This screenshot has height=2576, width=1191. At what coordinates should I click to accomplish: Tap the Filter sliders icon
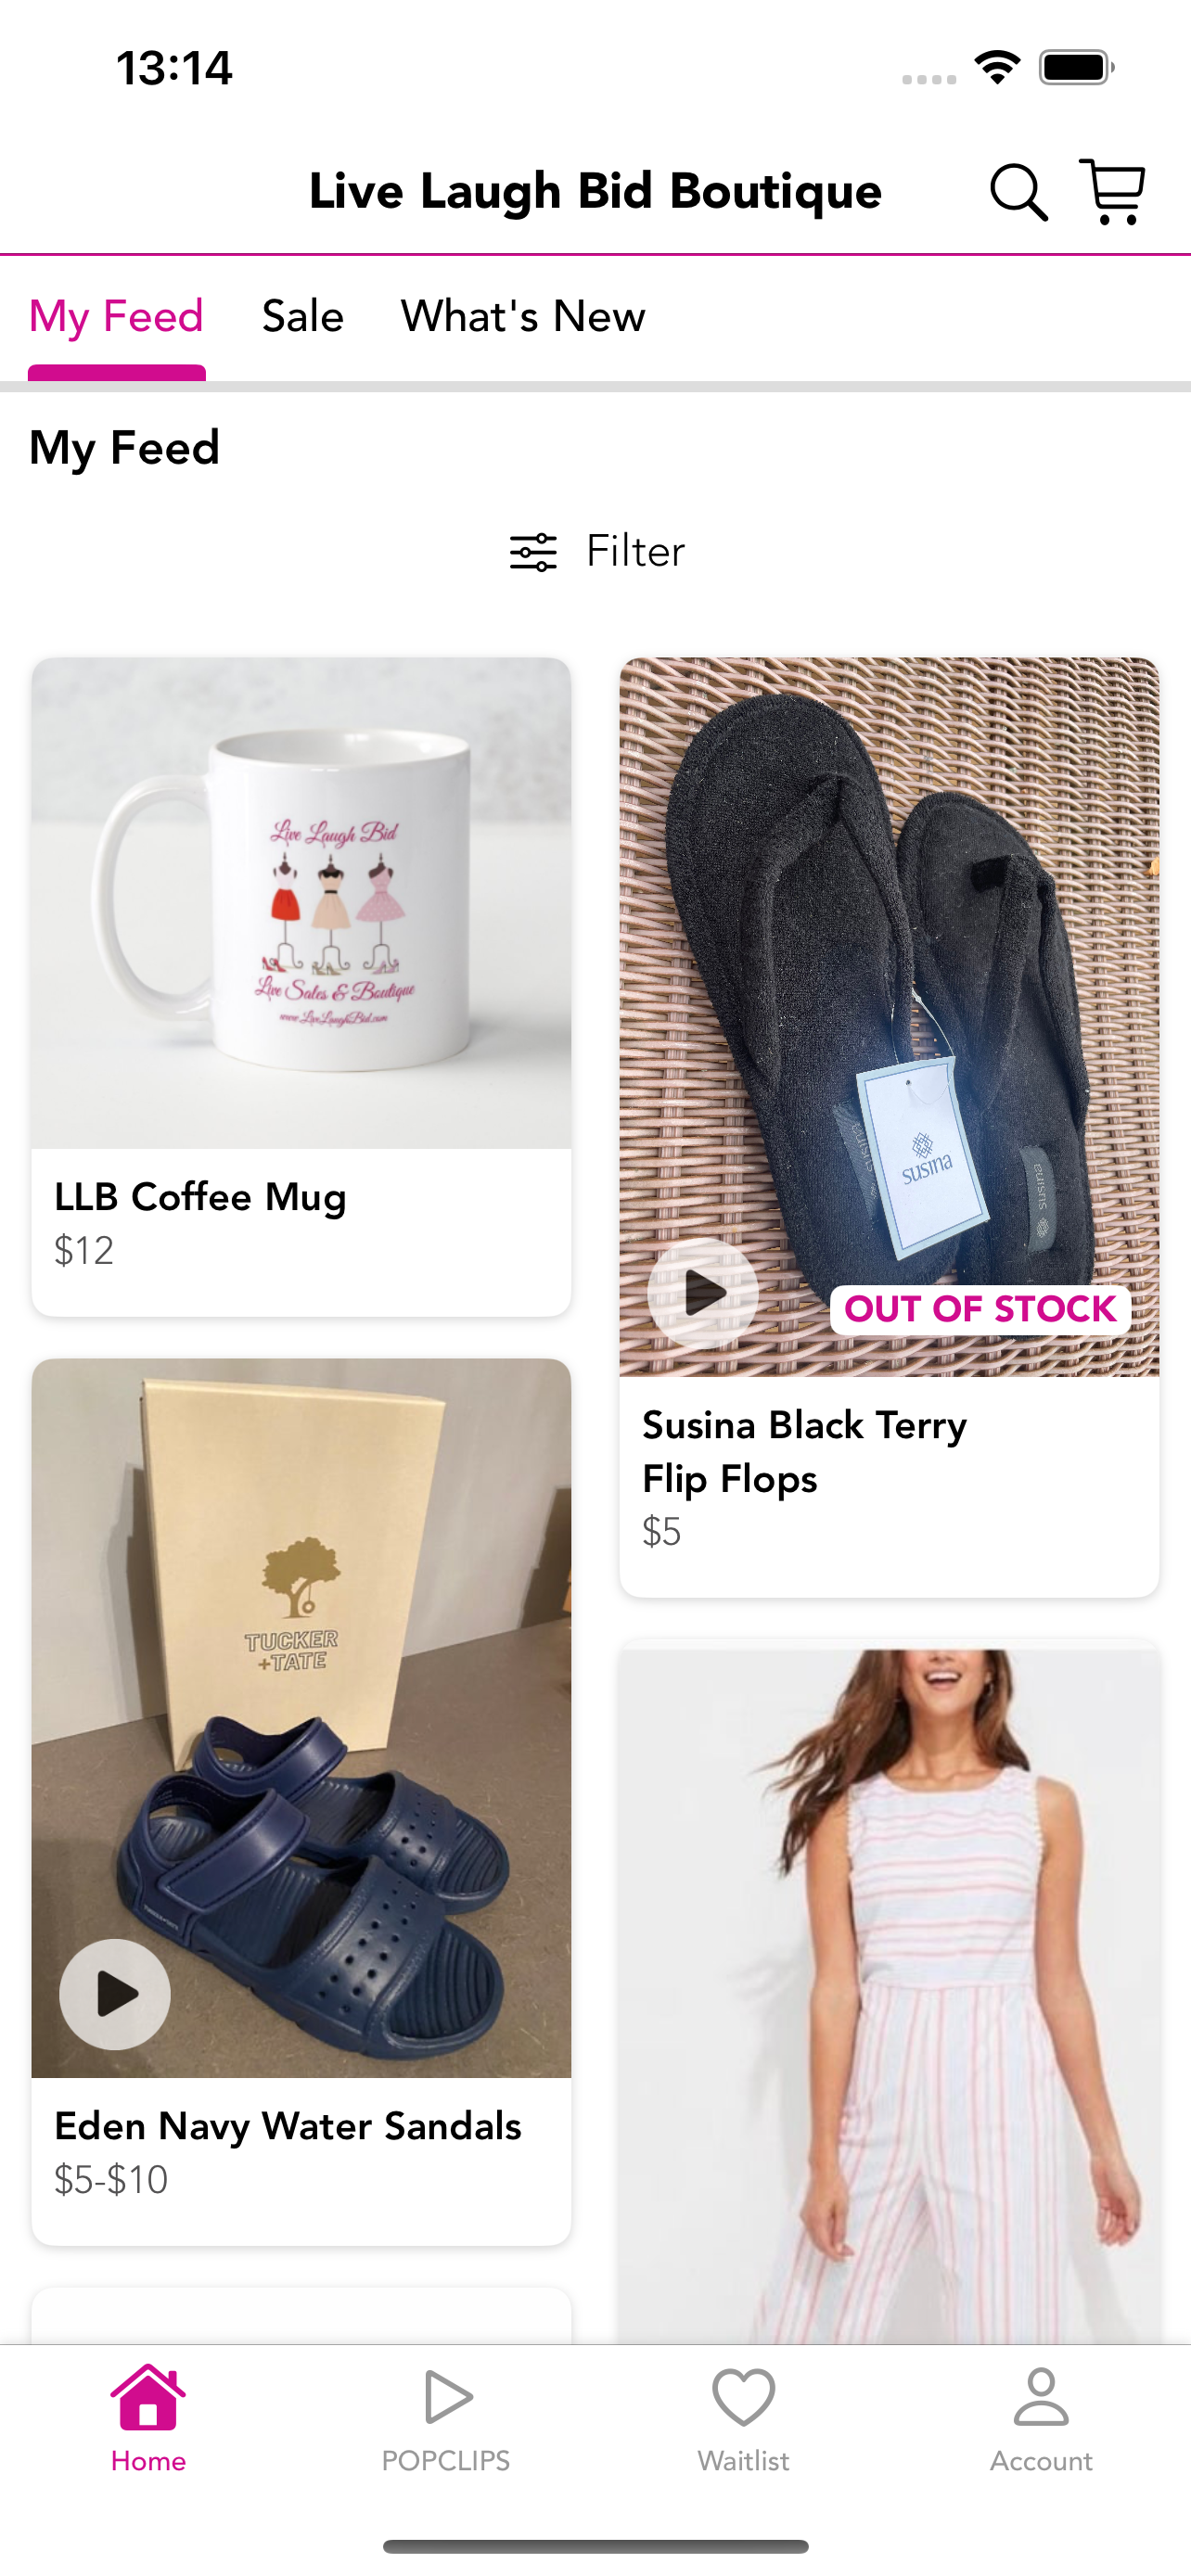[533, 552]
